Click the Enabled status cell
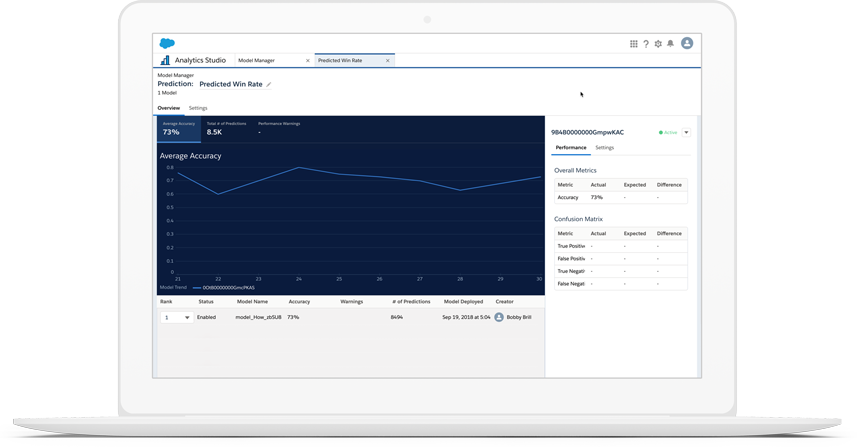Image resolution: width=857 pixels, height=447 pixels. point(206,317)
